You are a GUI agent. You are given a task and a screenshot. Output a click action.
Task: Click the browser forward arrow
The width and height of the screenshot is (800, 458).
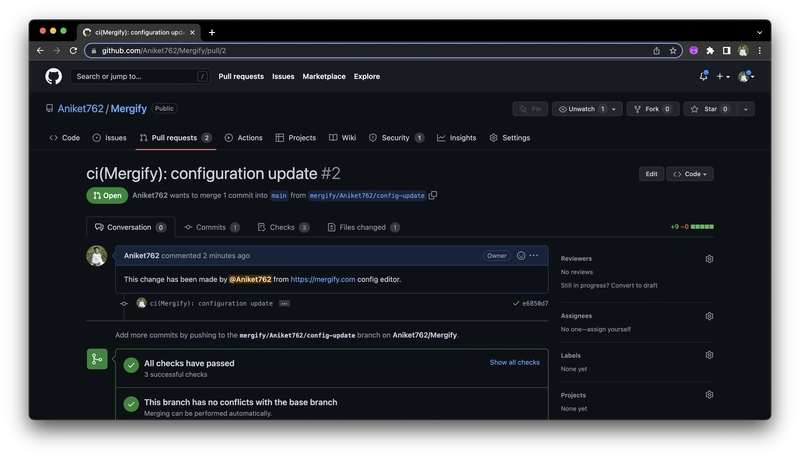coord(57,50)
